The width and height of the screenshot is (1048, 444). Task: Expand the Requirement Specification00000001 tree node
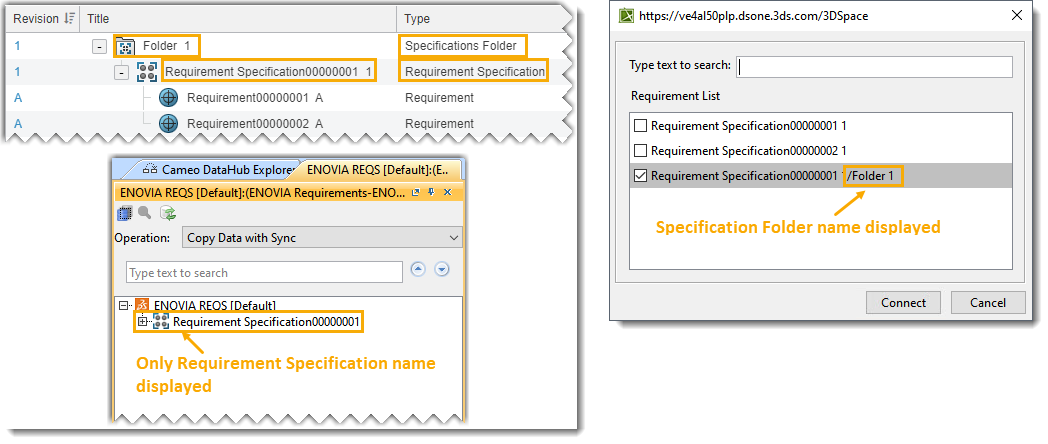(x=142, y=322)
